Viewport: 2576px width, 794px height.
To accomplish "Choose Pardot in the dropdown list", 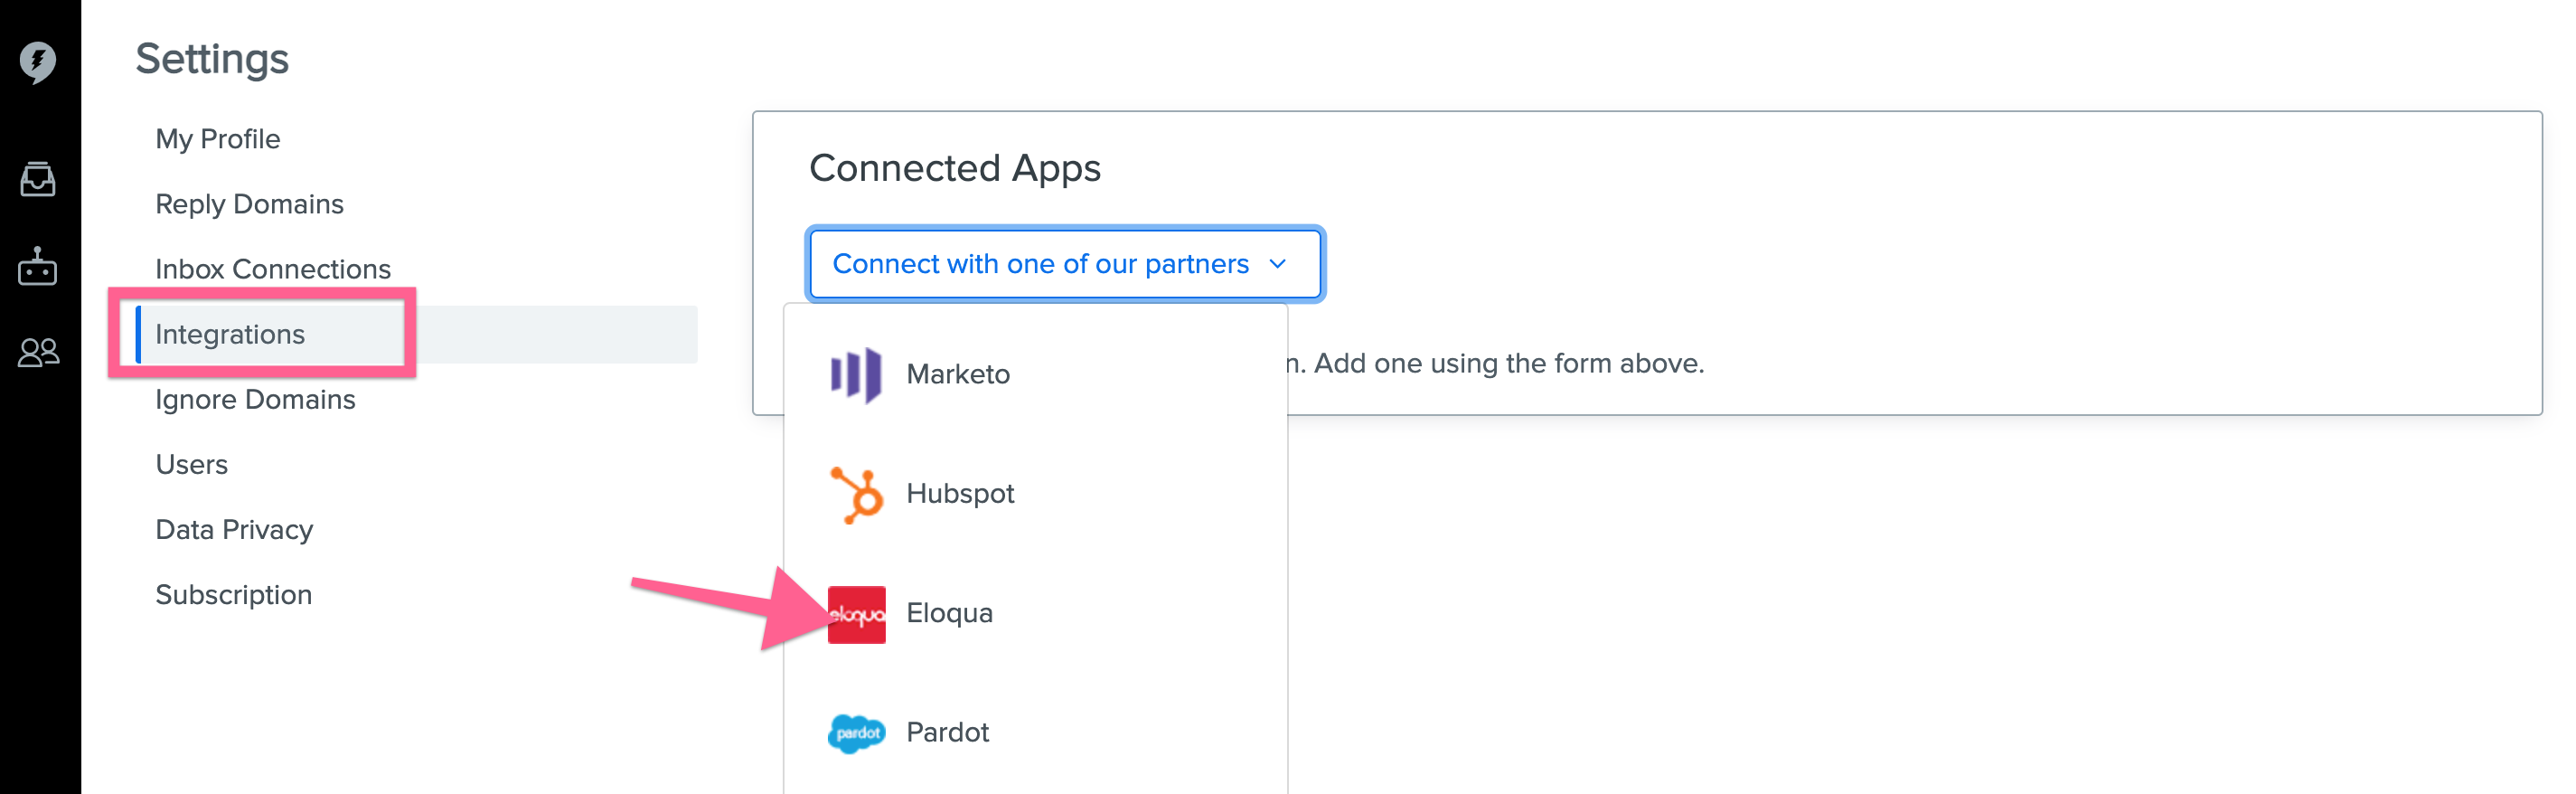I will tap(1035, 732).
